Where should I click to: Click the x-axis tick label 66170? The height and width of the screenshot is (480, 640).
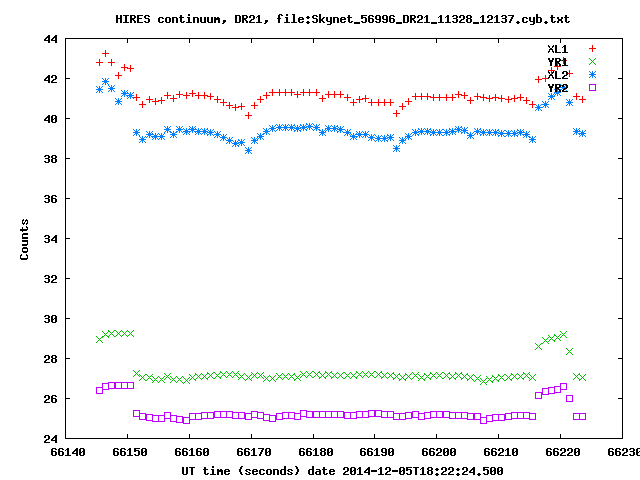(x=254, y=452)
